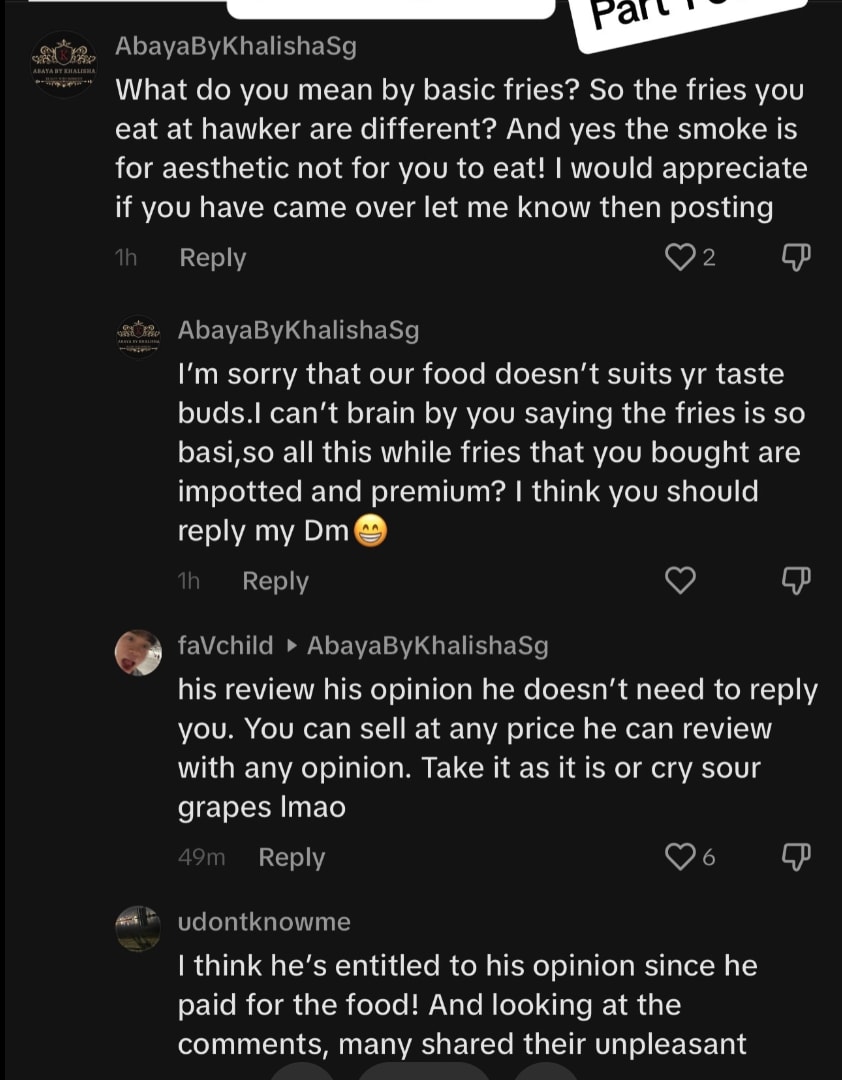Screen dimensions: 842x1080
Task: Tap the "Part" label sticker at top
Action: [x=690, y=20]
